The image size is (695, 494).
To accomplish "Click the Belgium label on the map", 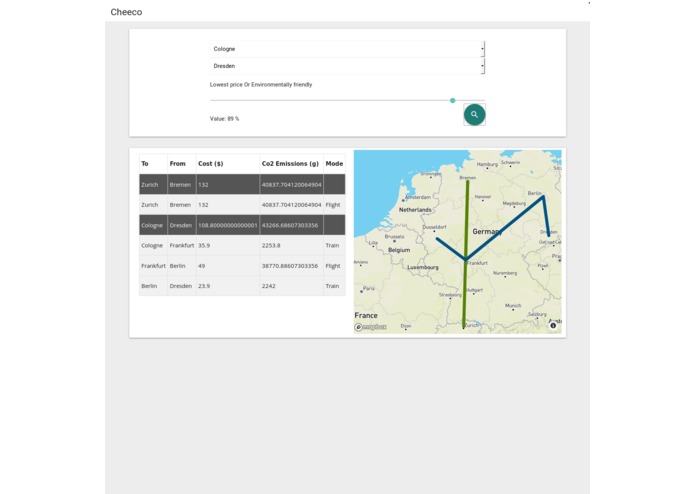I will click(399, 250).
